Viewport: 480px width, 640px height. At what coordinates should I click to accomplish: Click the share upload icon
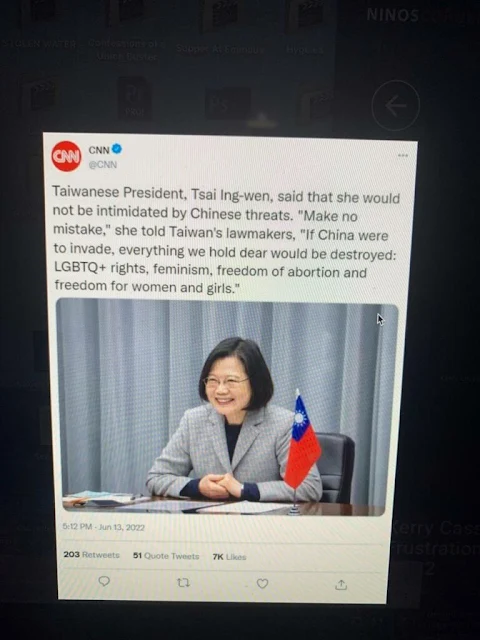click(341, 585)
